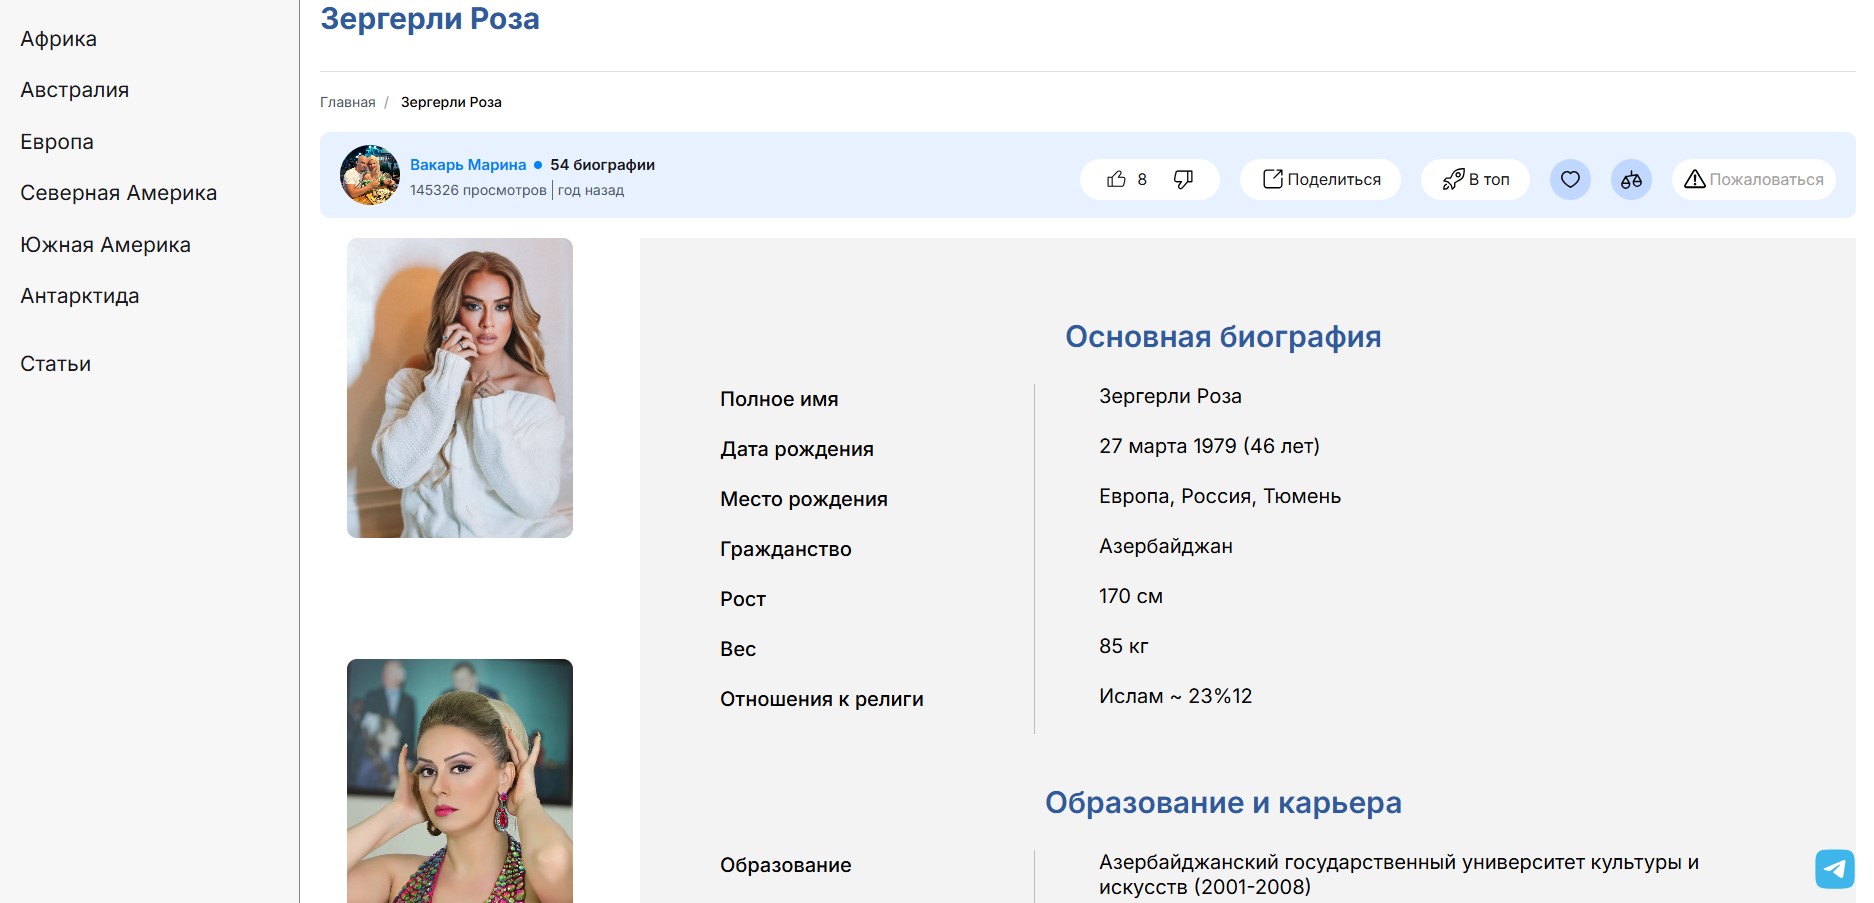1874x903 pixels.
Task: Click the author avatar of Вакарь Марина
Action: click(x=369, y=174)
